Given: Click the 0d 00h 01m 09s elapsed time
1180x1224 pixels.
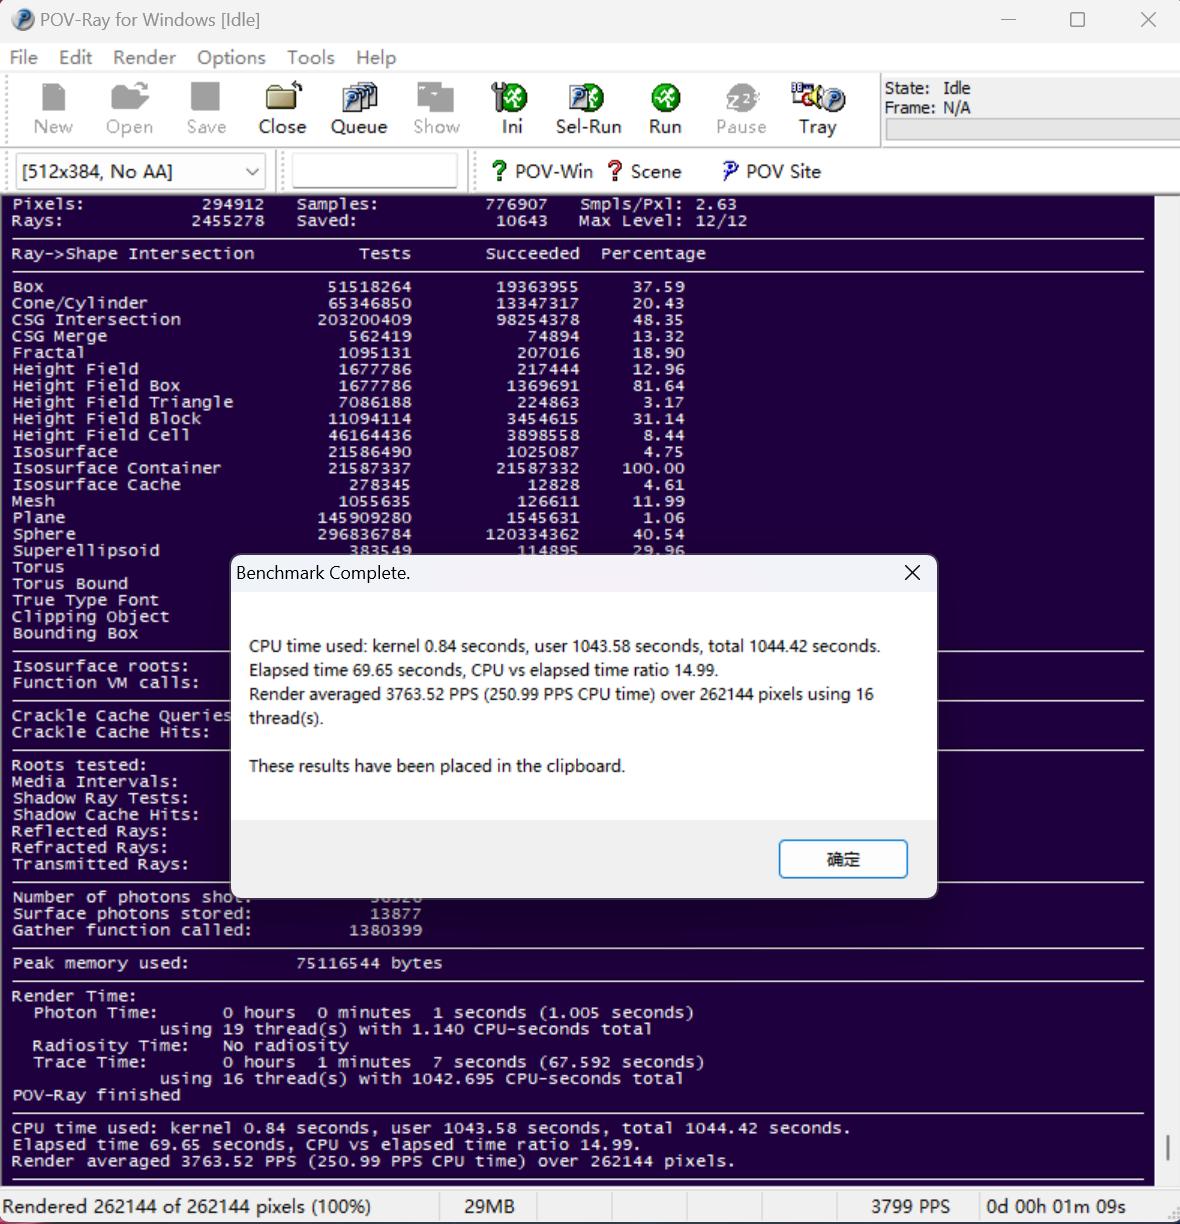Looking at the screenshot, I should pyautogui.click(x=1056, y=1206).
